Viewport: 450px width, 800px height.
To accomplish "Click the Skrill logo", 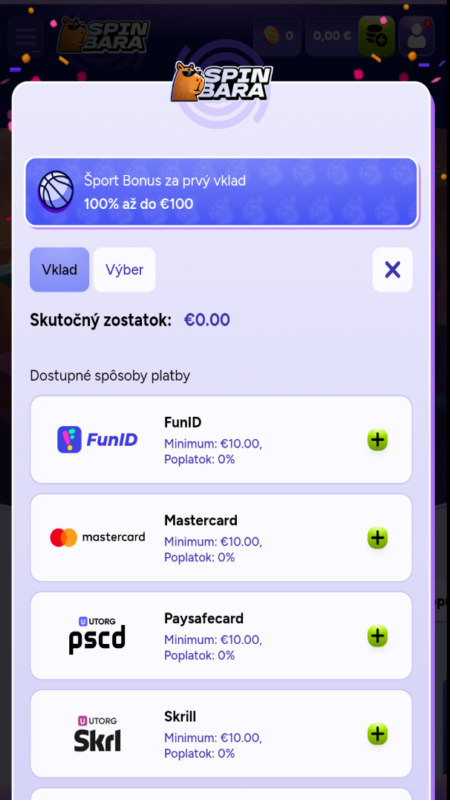I will [97, 734].
